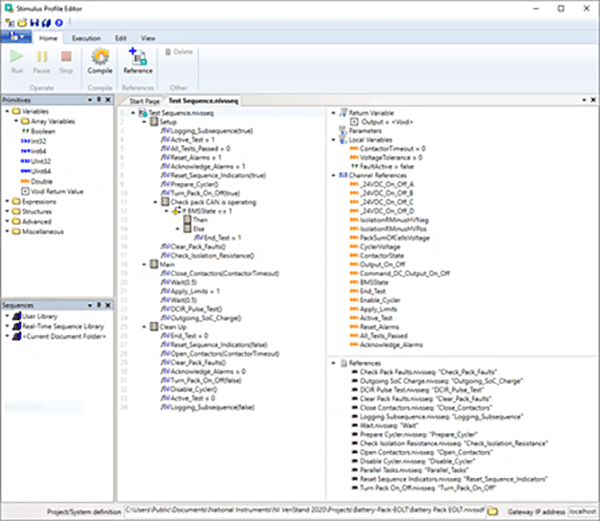Select the Setup block icon
600x521 pixels.
tap(154, 122)
